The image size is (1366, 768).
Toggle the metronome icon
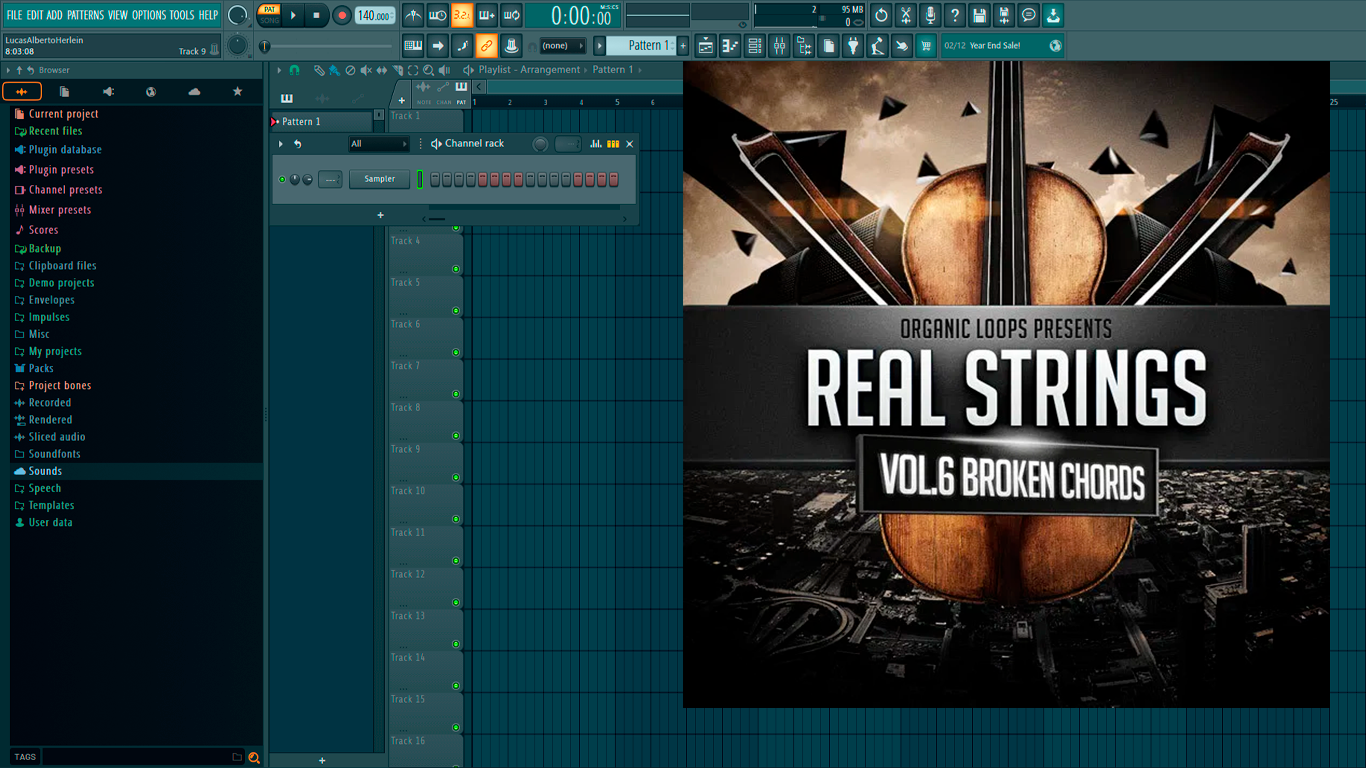(x=413, y=15)
